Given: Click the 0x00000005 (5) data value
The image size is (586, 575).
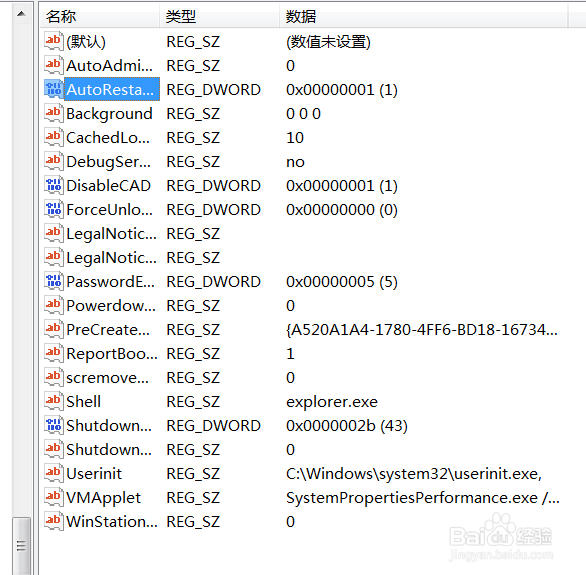Looking at the screenshot, I should pos(342,282).
